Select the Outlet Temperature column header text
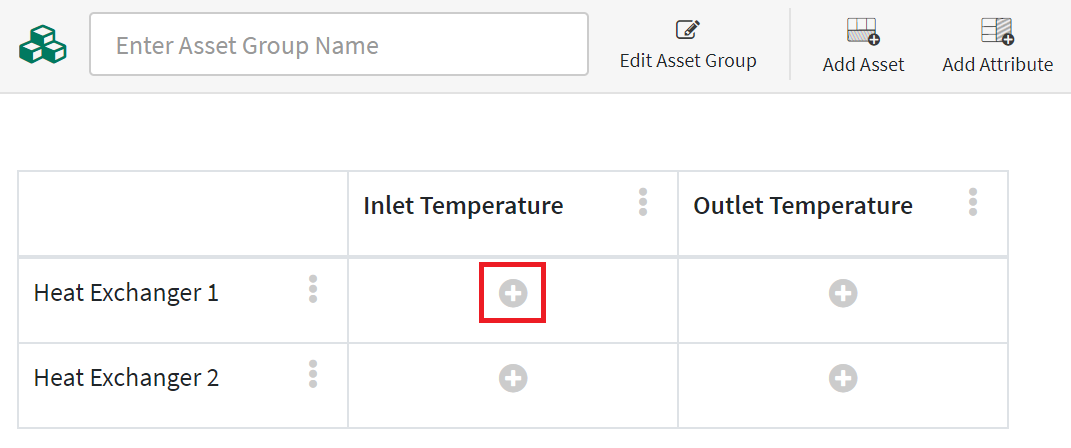Screen dimensions: 1071x448 803,206
